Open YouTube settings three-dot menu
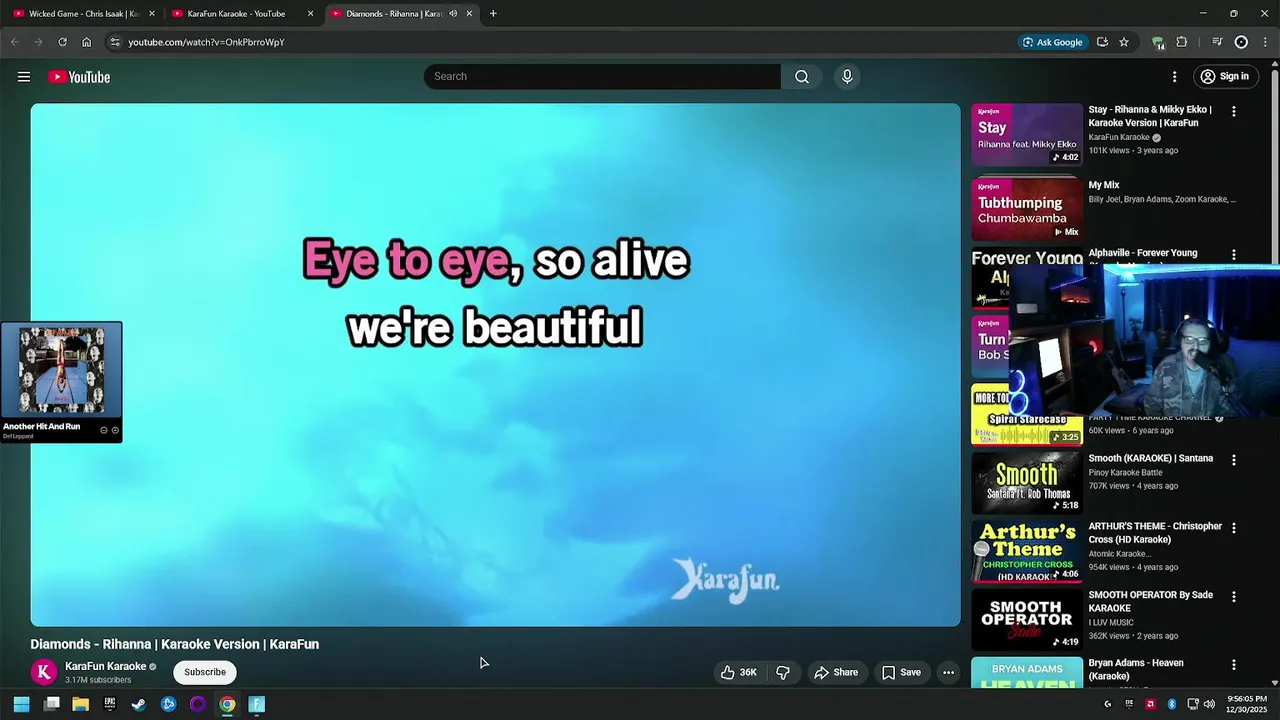The height and width of the screenshot is (720, 1280). pos(1175,77)
